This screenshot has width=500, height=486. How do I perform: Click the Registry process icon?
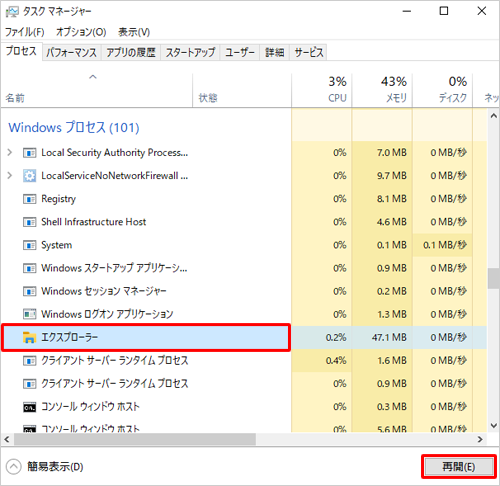click(x=29, y=199)
